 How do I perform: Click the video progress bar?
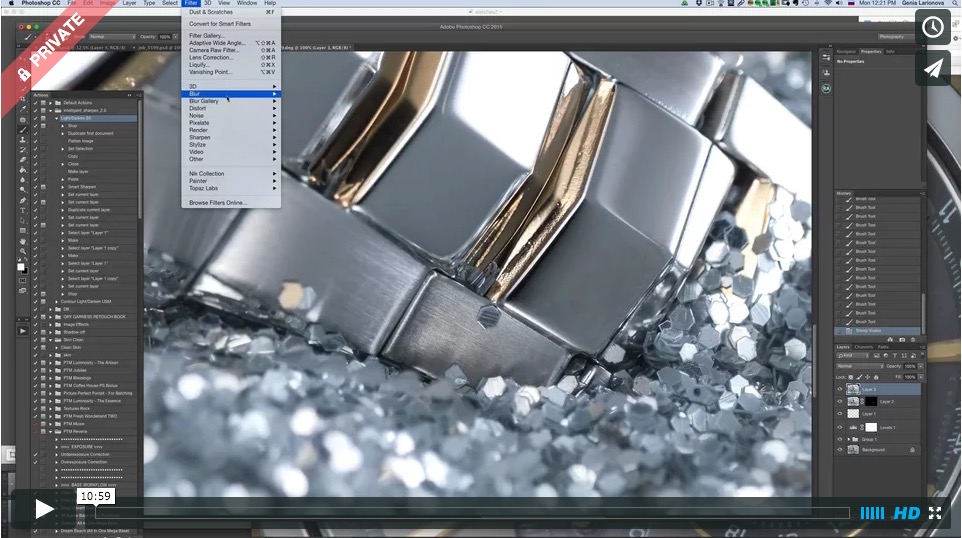472,513
